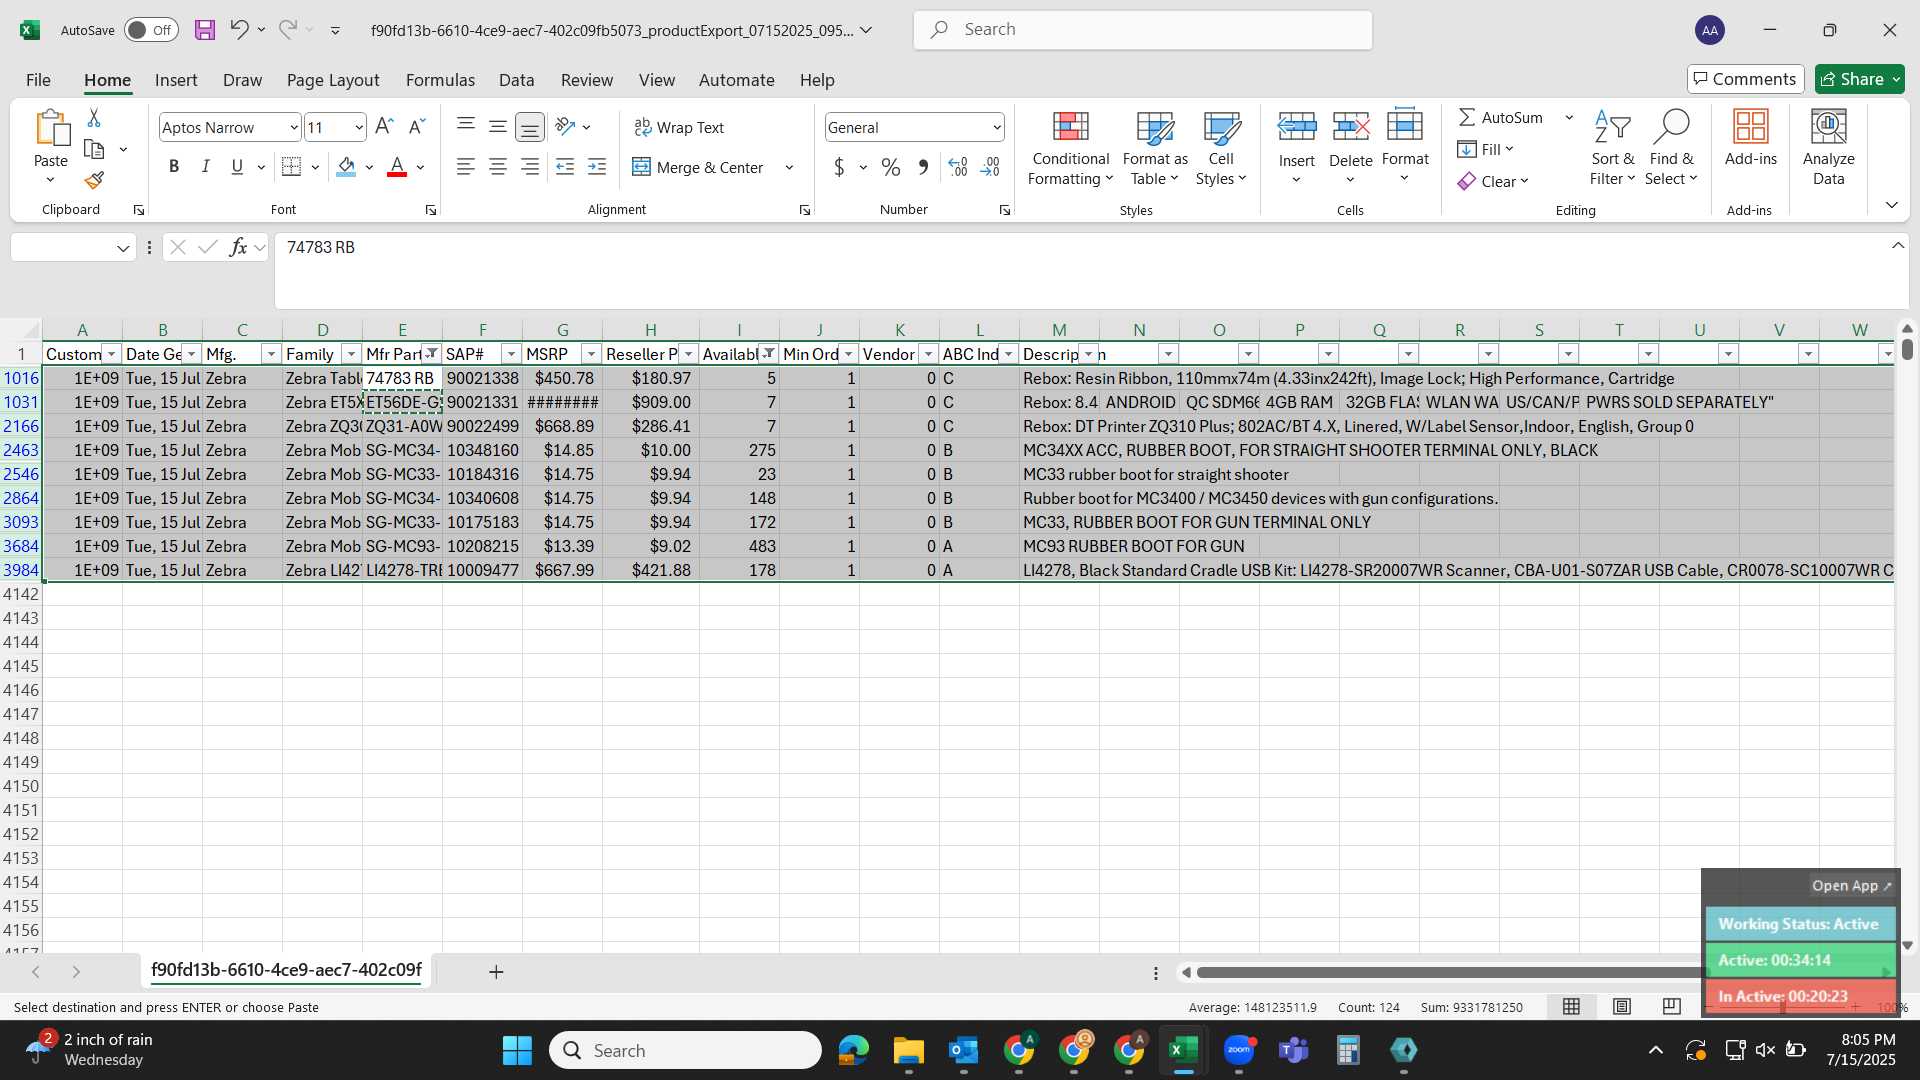Screen dimensions: 1920x1080
Task: Toggle AutoSave switch
Action: click(152, 30)
